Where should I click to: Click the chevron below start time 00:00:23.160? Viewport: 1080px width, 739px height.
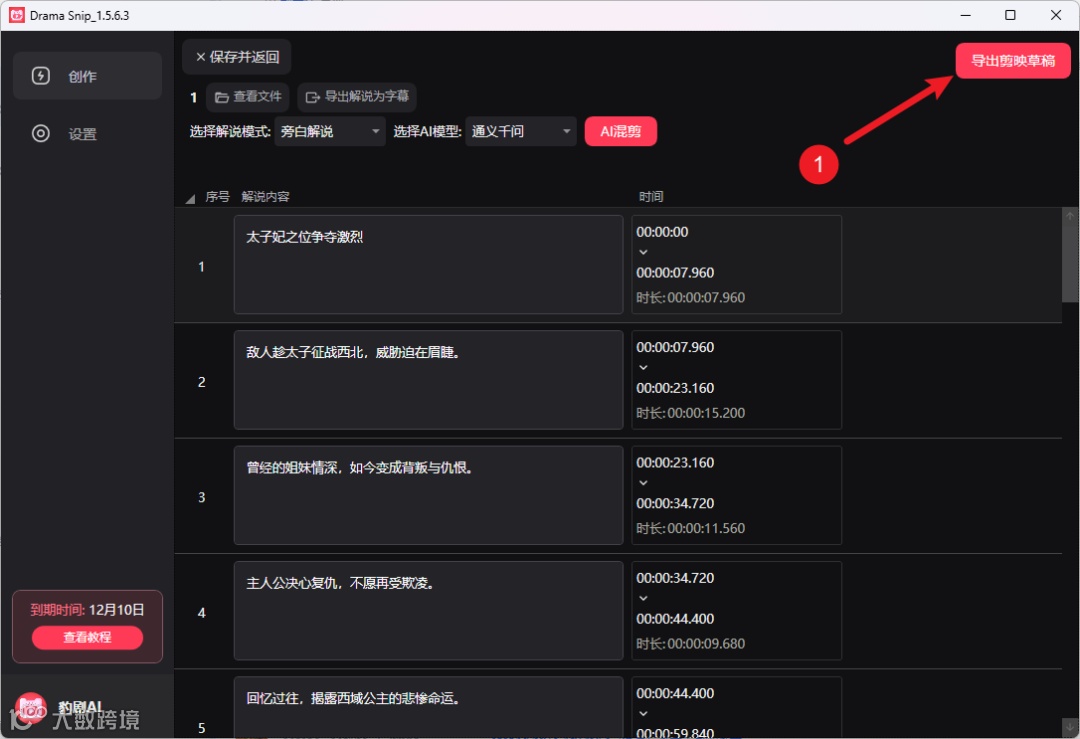pos(643,483)
